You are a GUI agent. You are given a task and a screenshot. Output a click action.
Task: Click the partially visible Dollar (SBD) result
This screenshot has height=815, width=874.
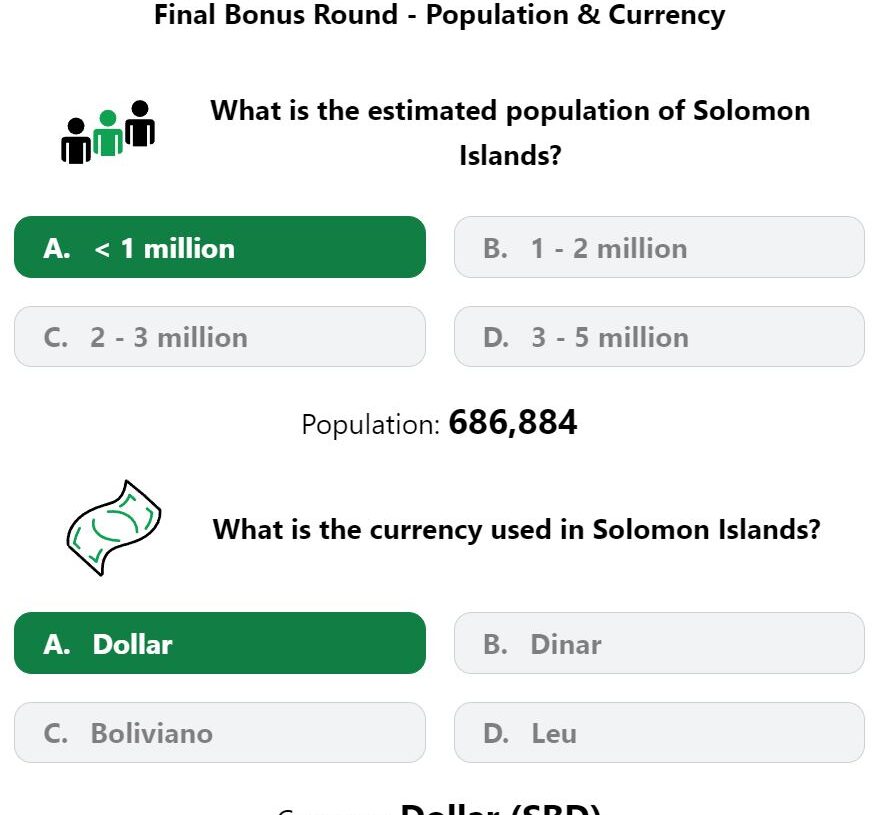(x=500, y=808)
